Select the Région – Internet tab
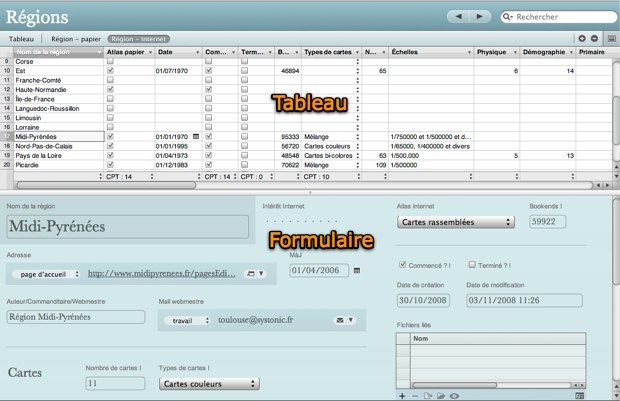The image size is (620, 401). click(x=138, y=39)
